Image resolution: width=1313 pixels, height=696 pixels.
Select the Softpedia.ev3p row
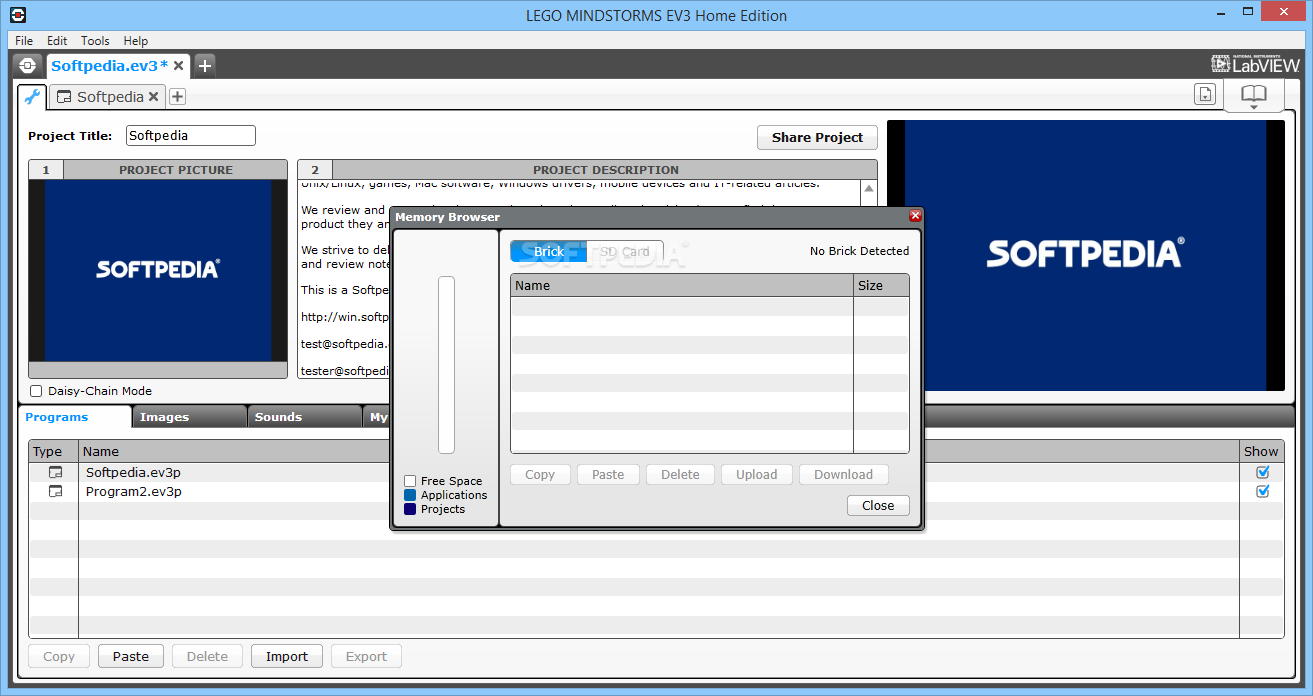(656, 473)
